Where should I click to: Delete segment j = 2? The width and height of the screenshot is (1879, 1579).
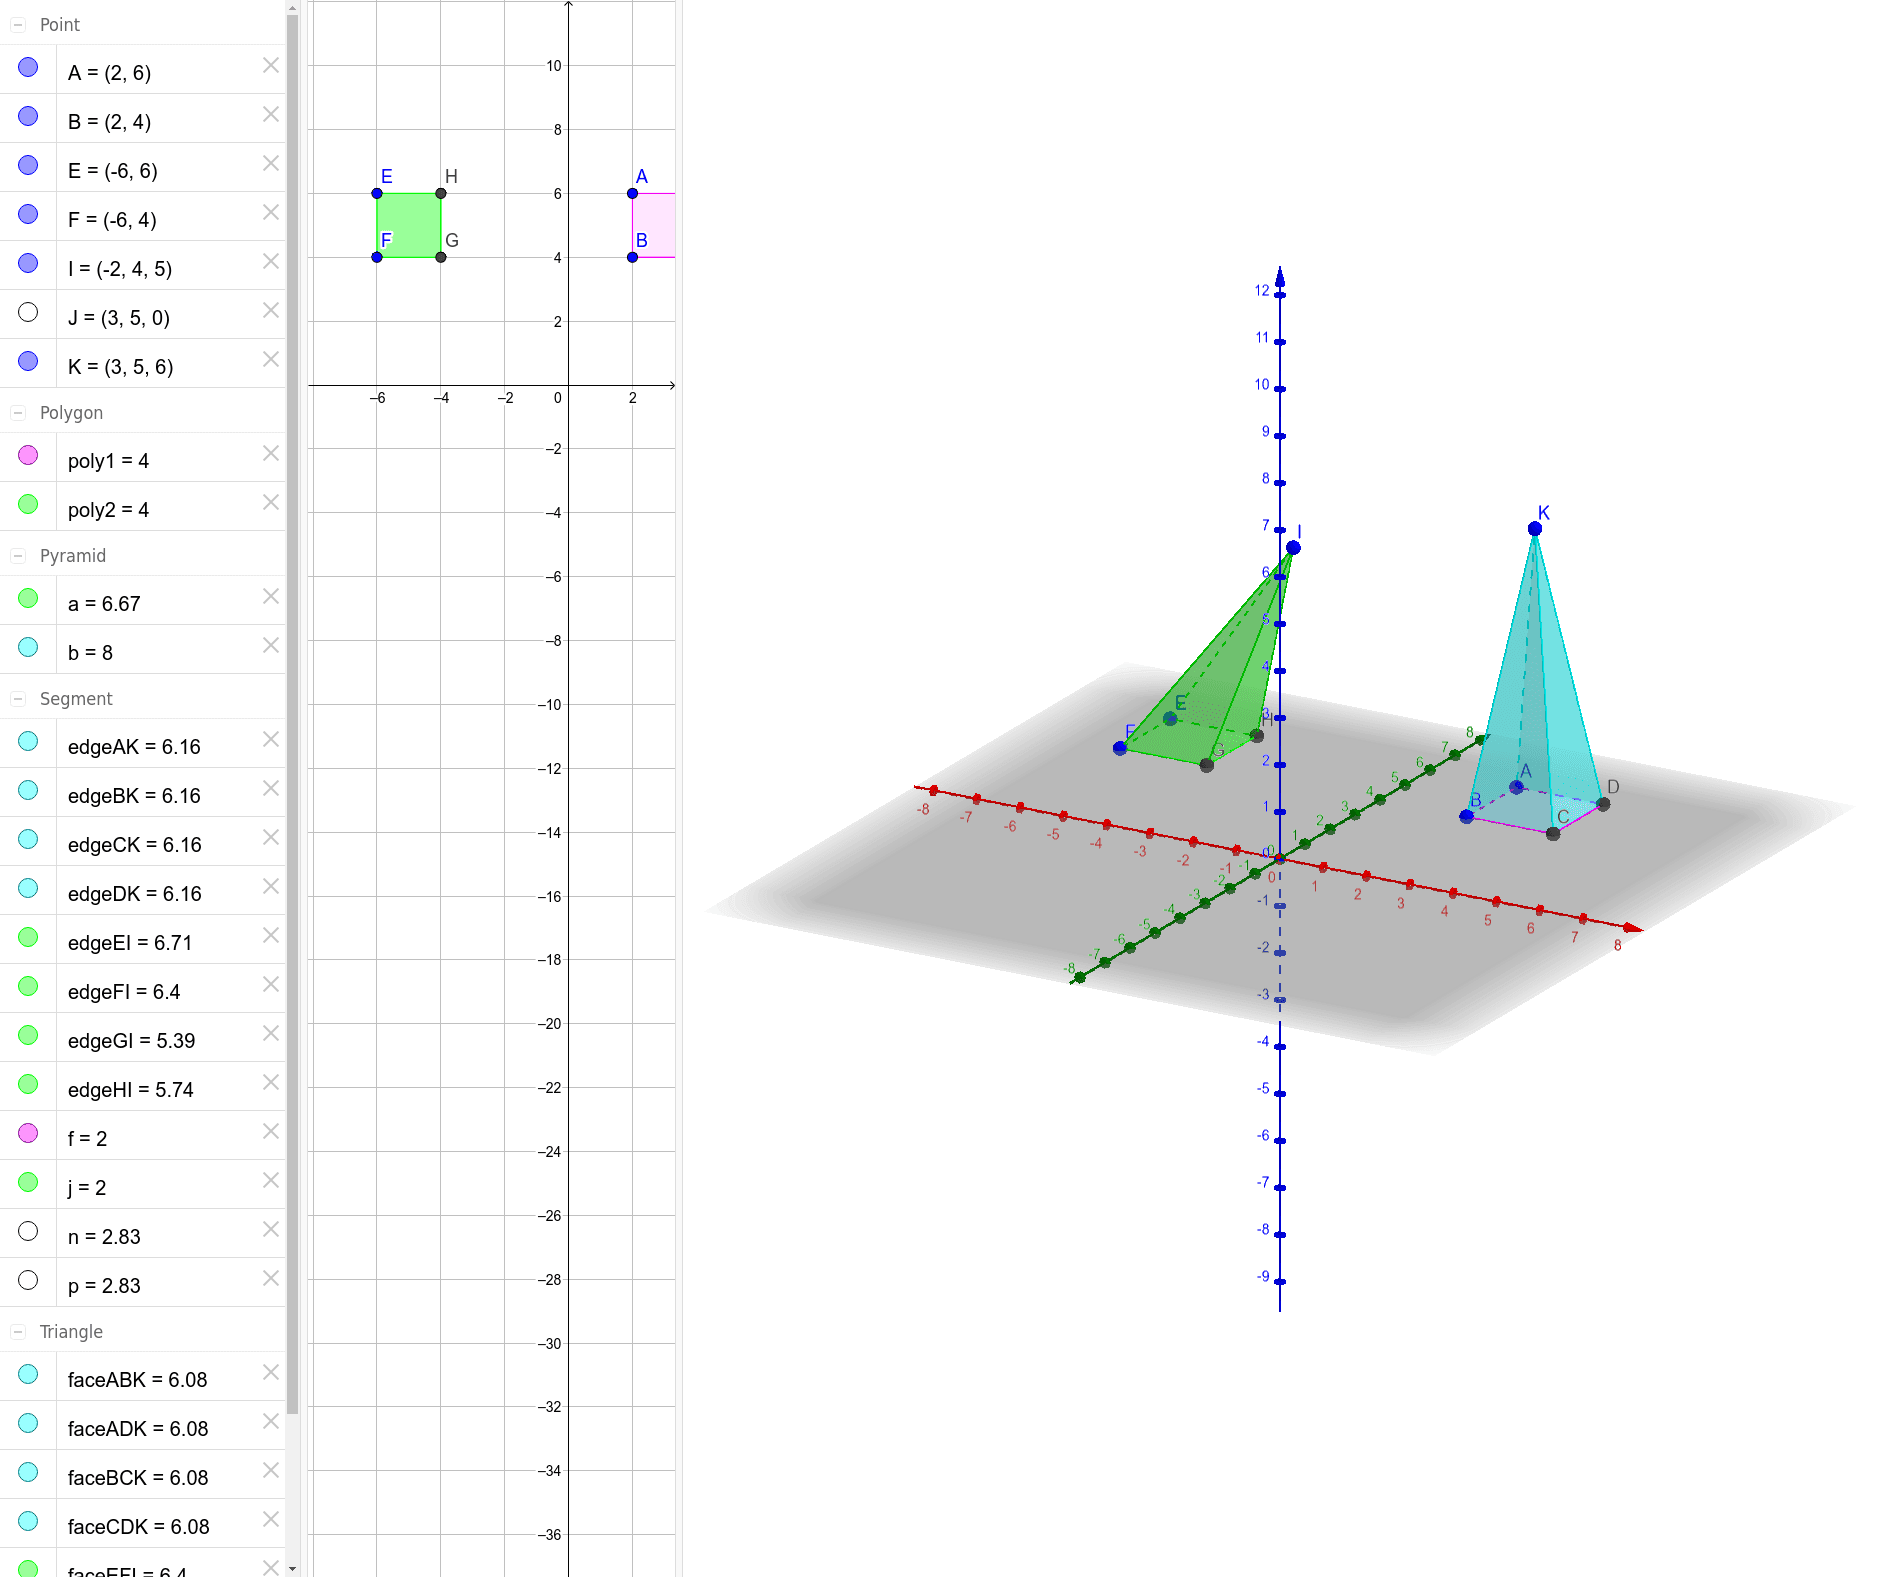pyautogui.click(x=271, y=1180)
